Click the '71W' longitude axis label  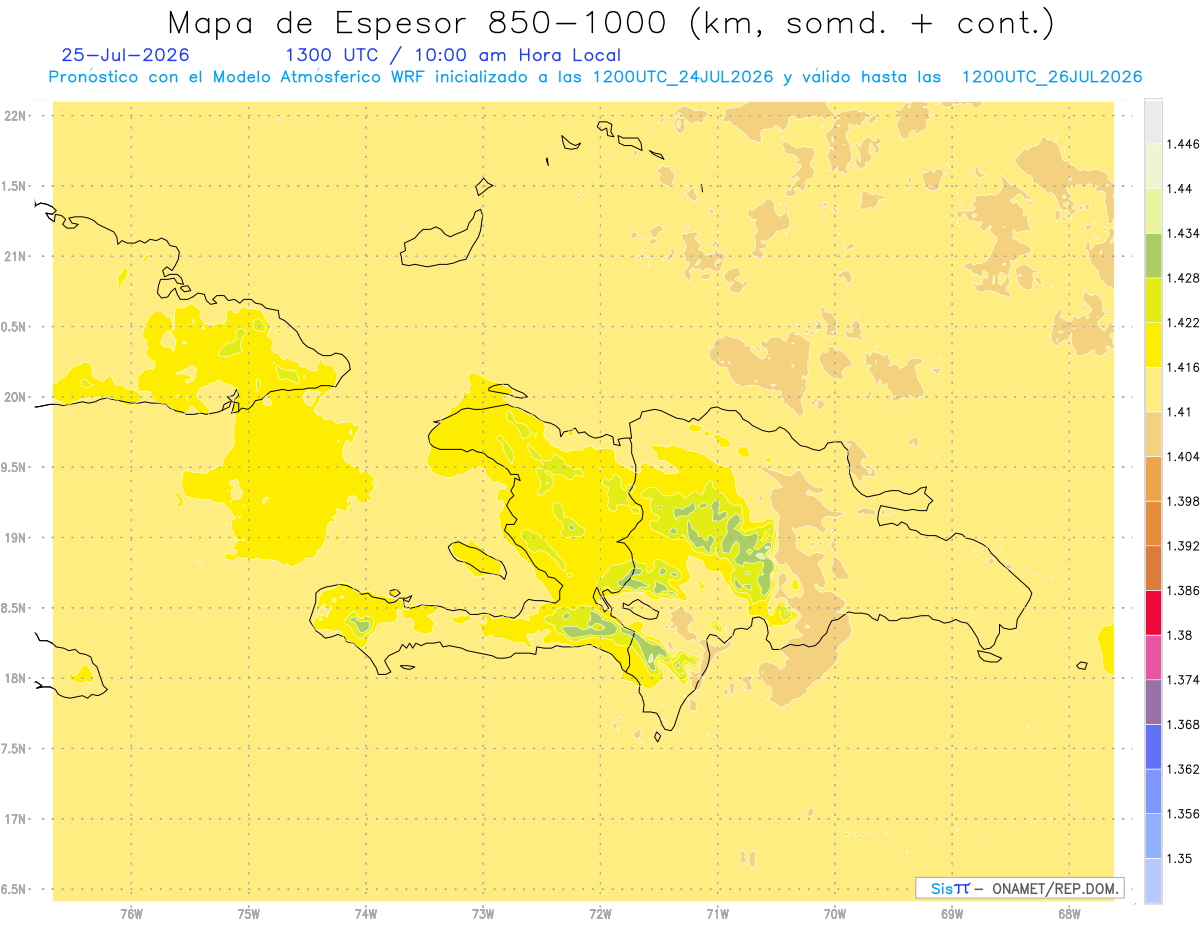coord(717,914)
